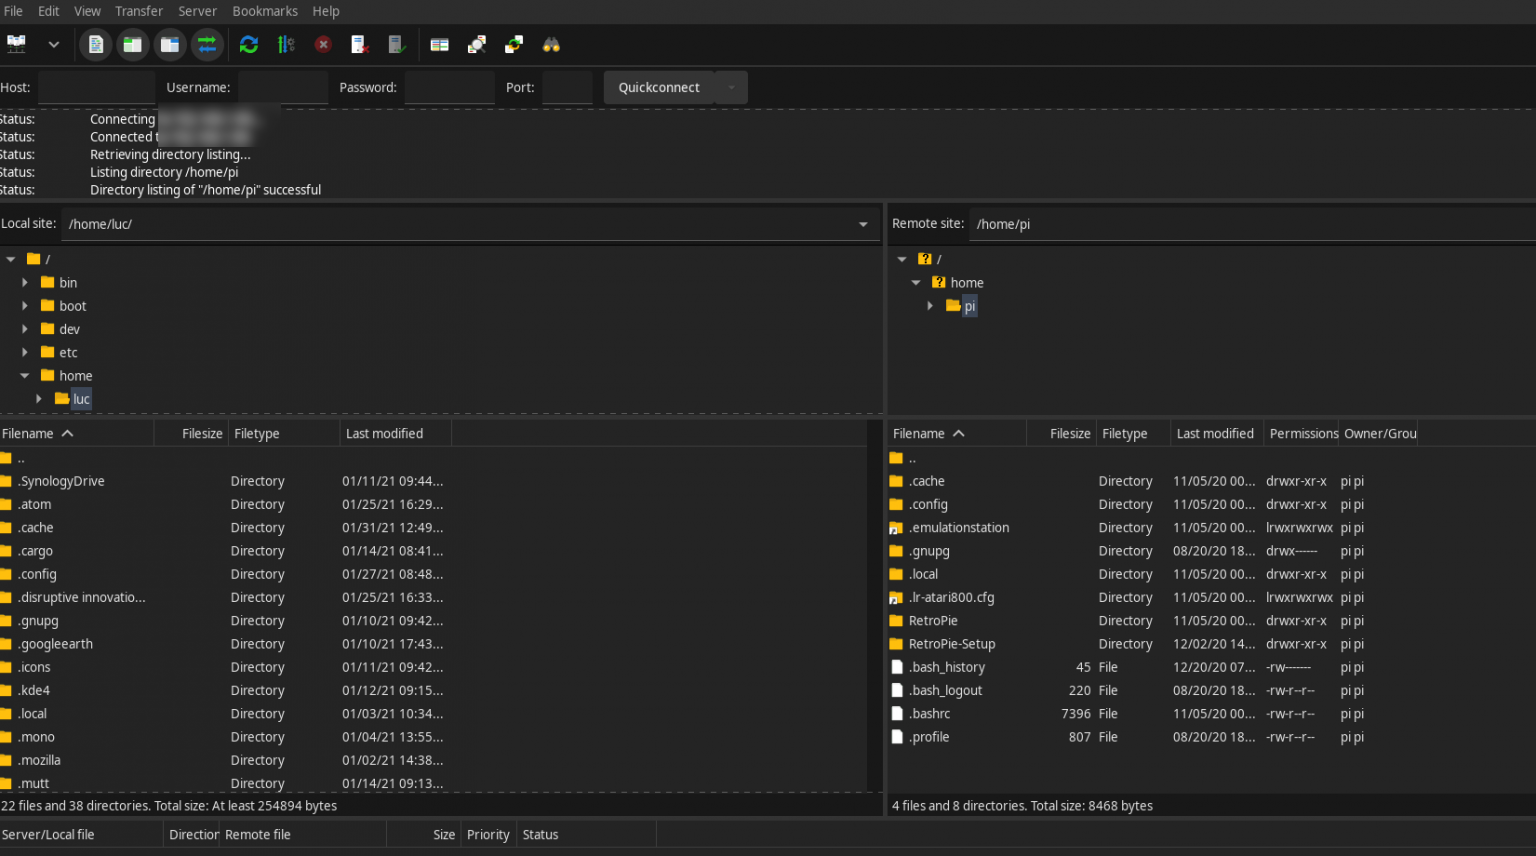This screenshot has height=856, width=1536.
Task: Toggle transfer queue display
Action: pyautogui.click(x=207, y=44)
